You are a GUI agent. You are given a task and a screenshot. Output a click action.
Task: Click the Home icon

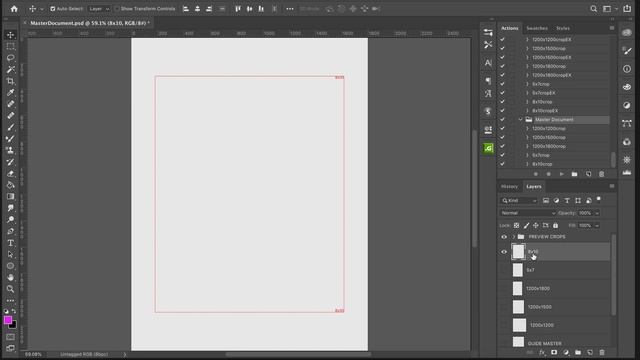[14, 9]
